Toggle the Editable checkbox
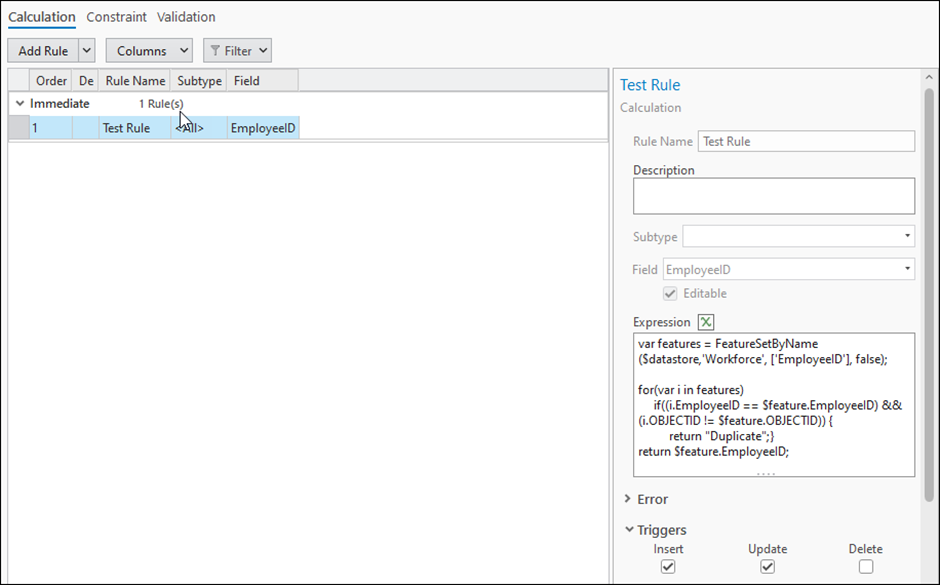940x585 pixels. pyautogui.click(x=670, y=294)
